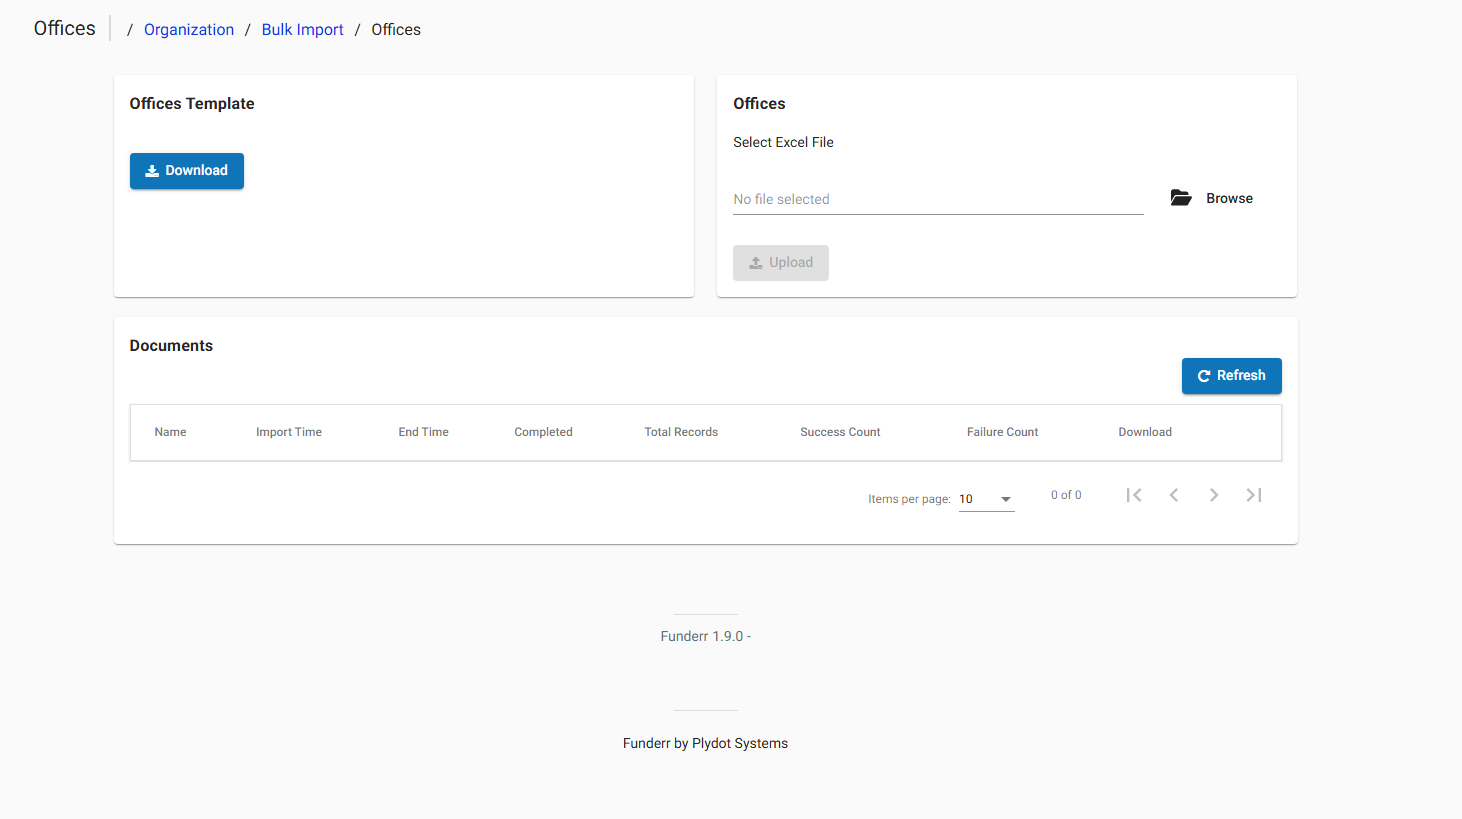Go to previous page with left chevron

coord(1174,494)
